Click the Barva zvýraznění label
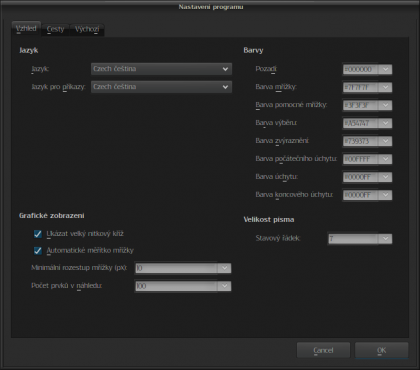Image resolution: width=420 pixels, height=370 pixels. [282, 141]
